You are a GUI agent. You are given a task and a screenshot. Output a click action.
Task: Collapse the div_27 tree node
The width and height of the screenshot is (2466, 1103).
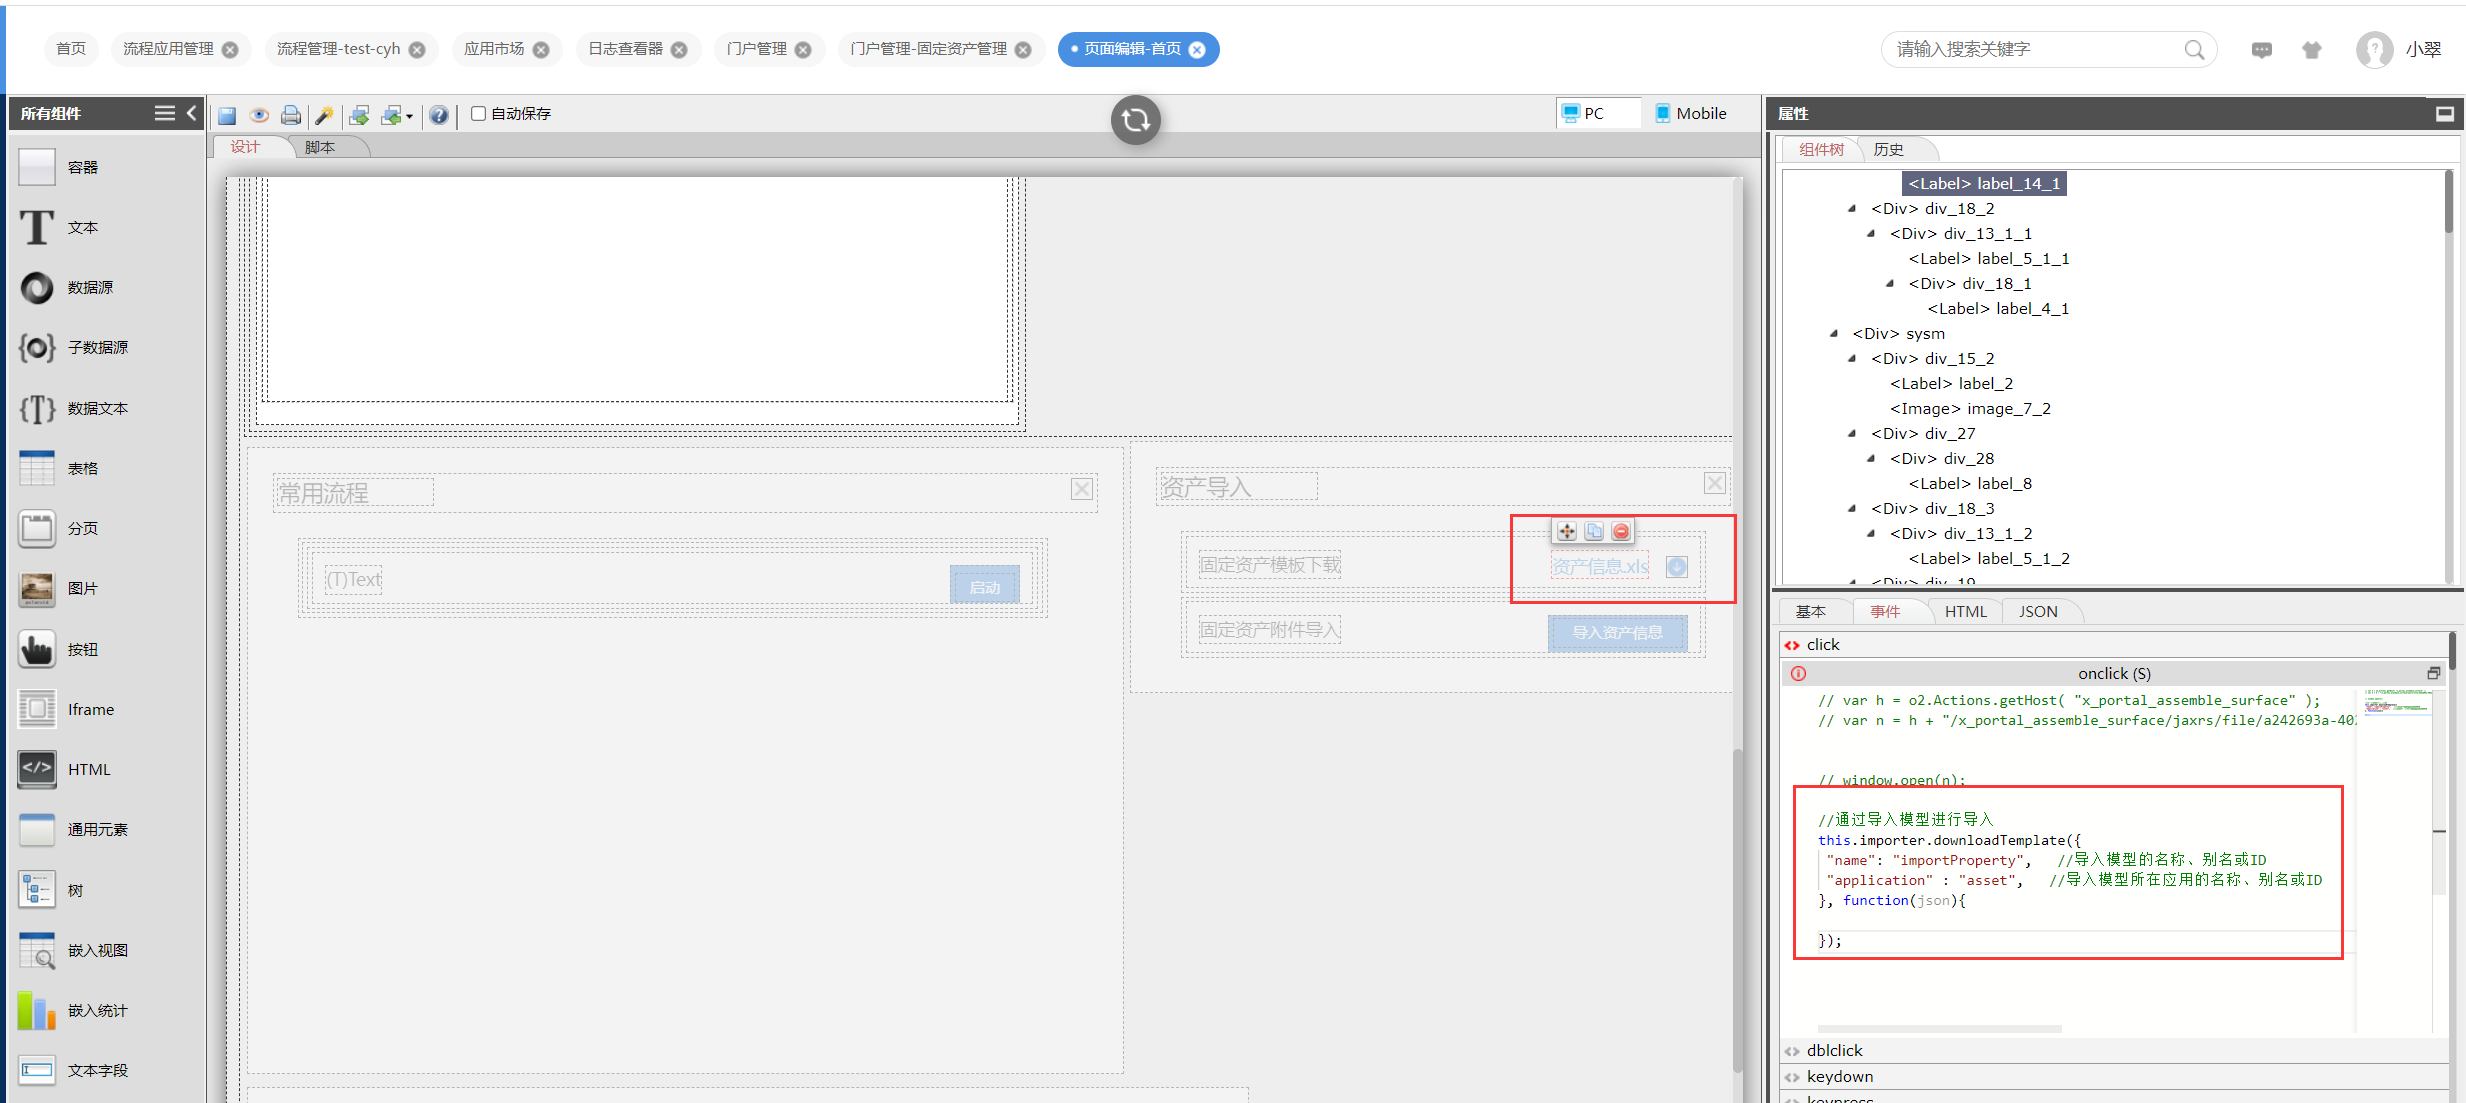1852,433
